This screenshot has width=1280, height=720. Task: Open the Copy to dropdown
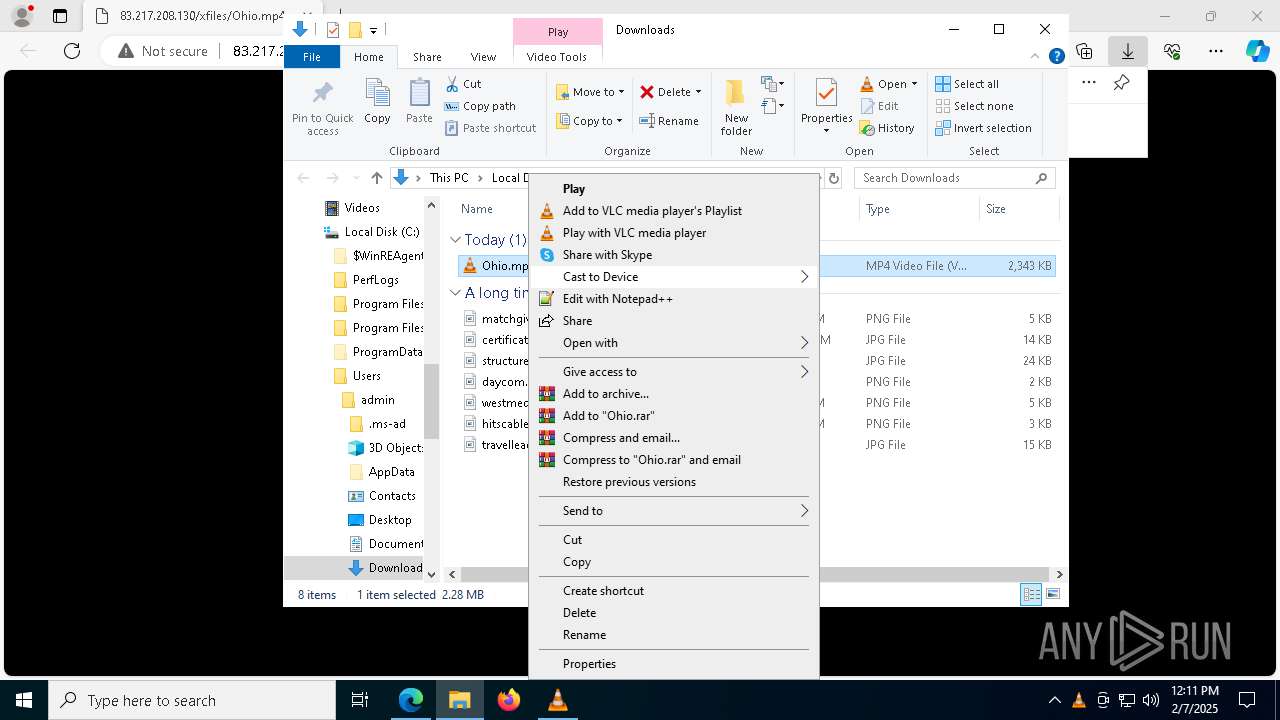tap(590, 121)
